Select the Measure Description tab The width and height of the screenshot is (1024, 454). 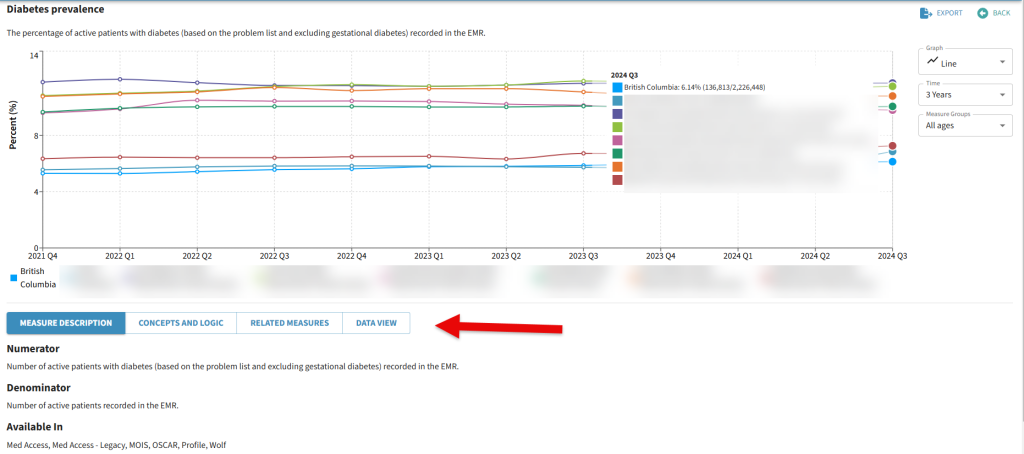(66, 323)
